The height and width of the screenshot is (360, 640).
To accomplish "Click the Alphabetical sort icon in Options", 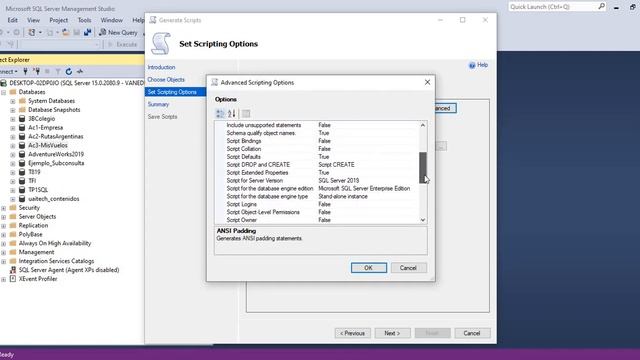I will pyautogui.click(x=231, y=113).
